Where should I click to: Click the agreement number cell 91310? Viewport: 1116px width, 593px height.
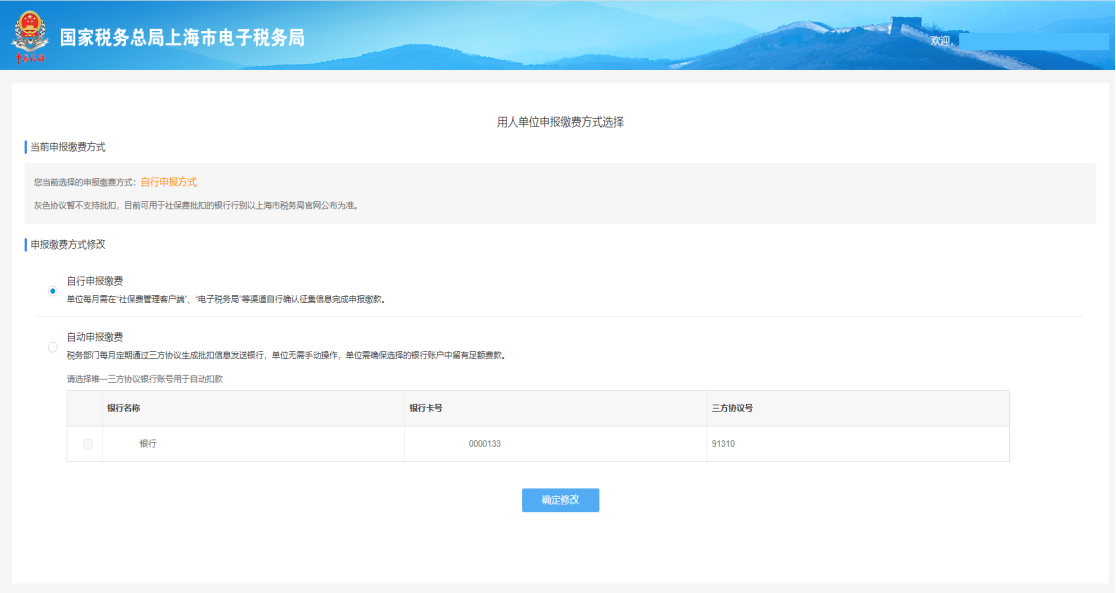click(723, 444)
